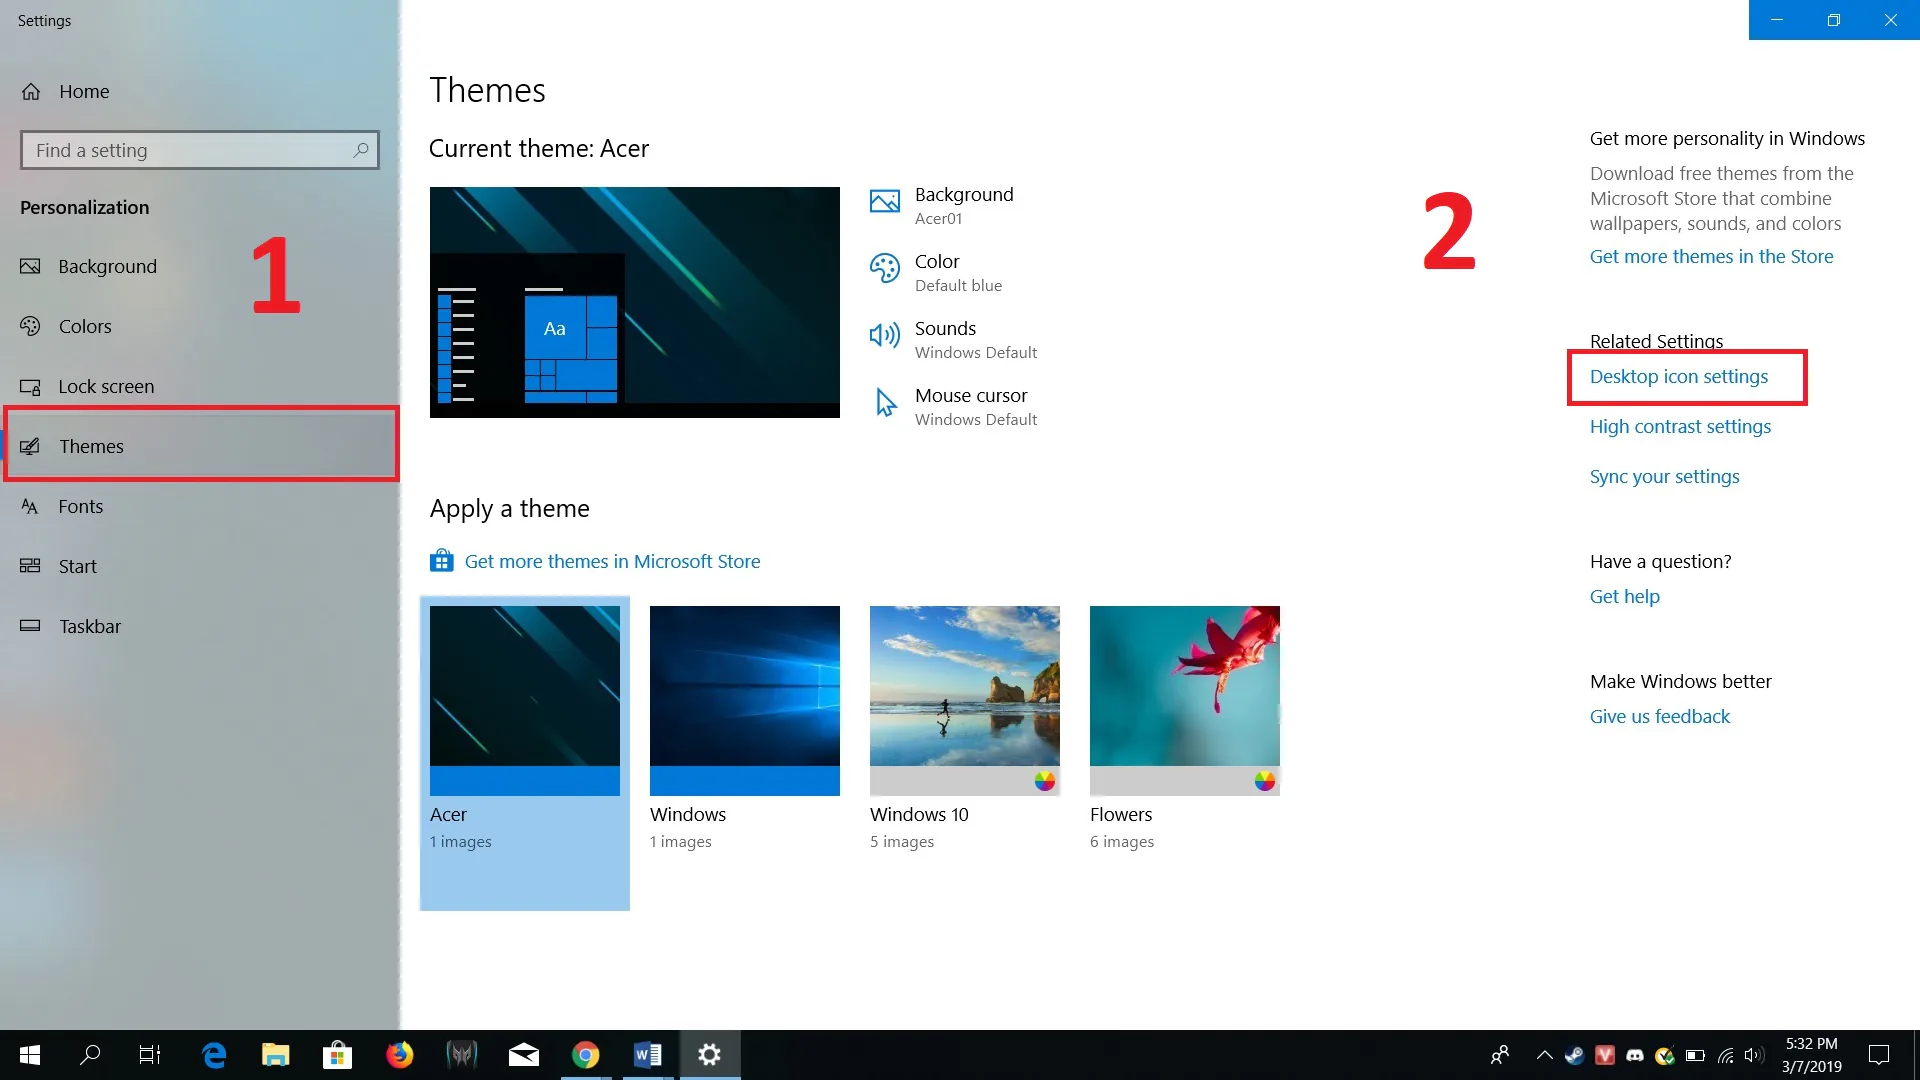Switch to Microsoft Word on taskbar
The height and width of the screenshot is (1080, 1920).
[x=647, y=1055]
